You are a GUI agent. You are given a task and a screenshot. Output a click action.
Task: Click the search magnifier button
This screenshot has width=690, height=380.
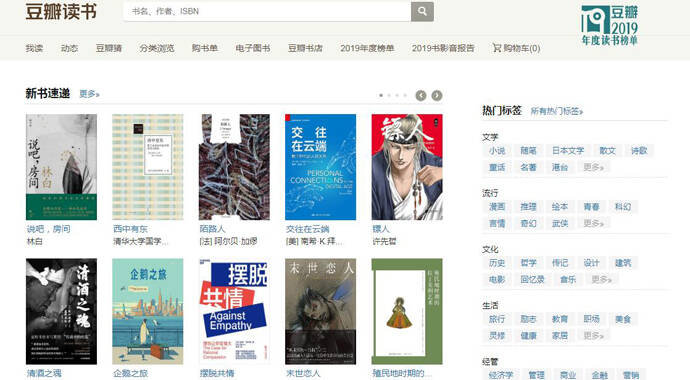point(422,11)
